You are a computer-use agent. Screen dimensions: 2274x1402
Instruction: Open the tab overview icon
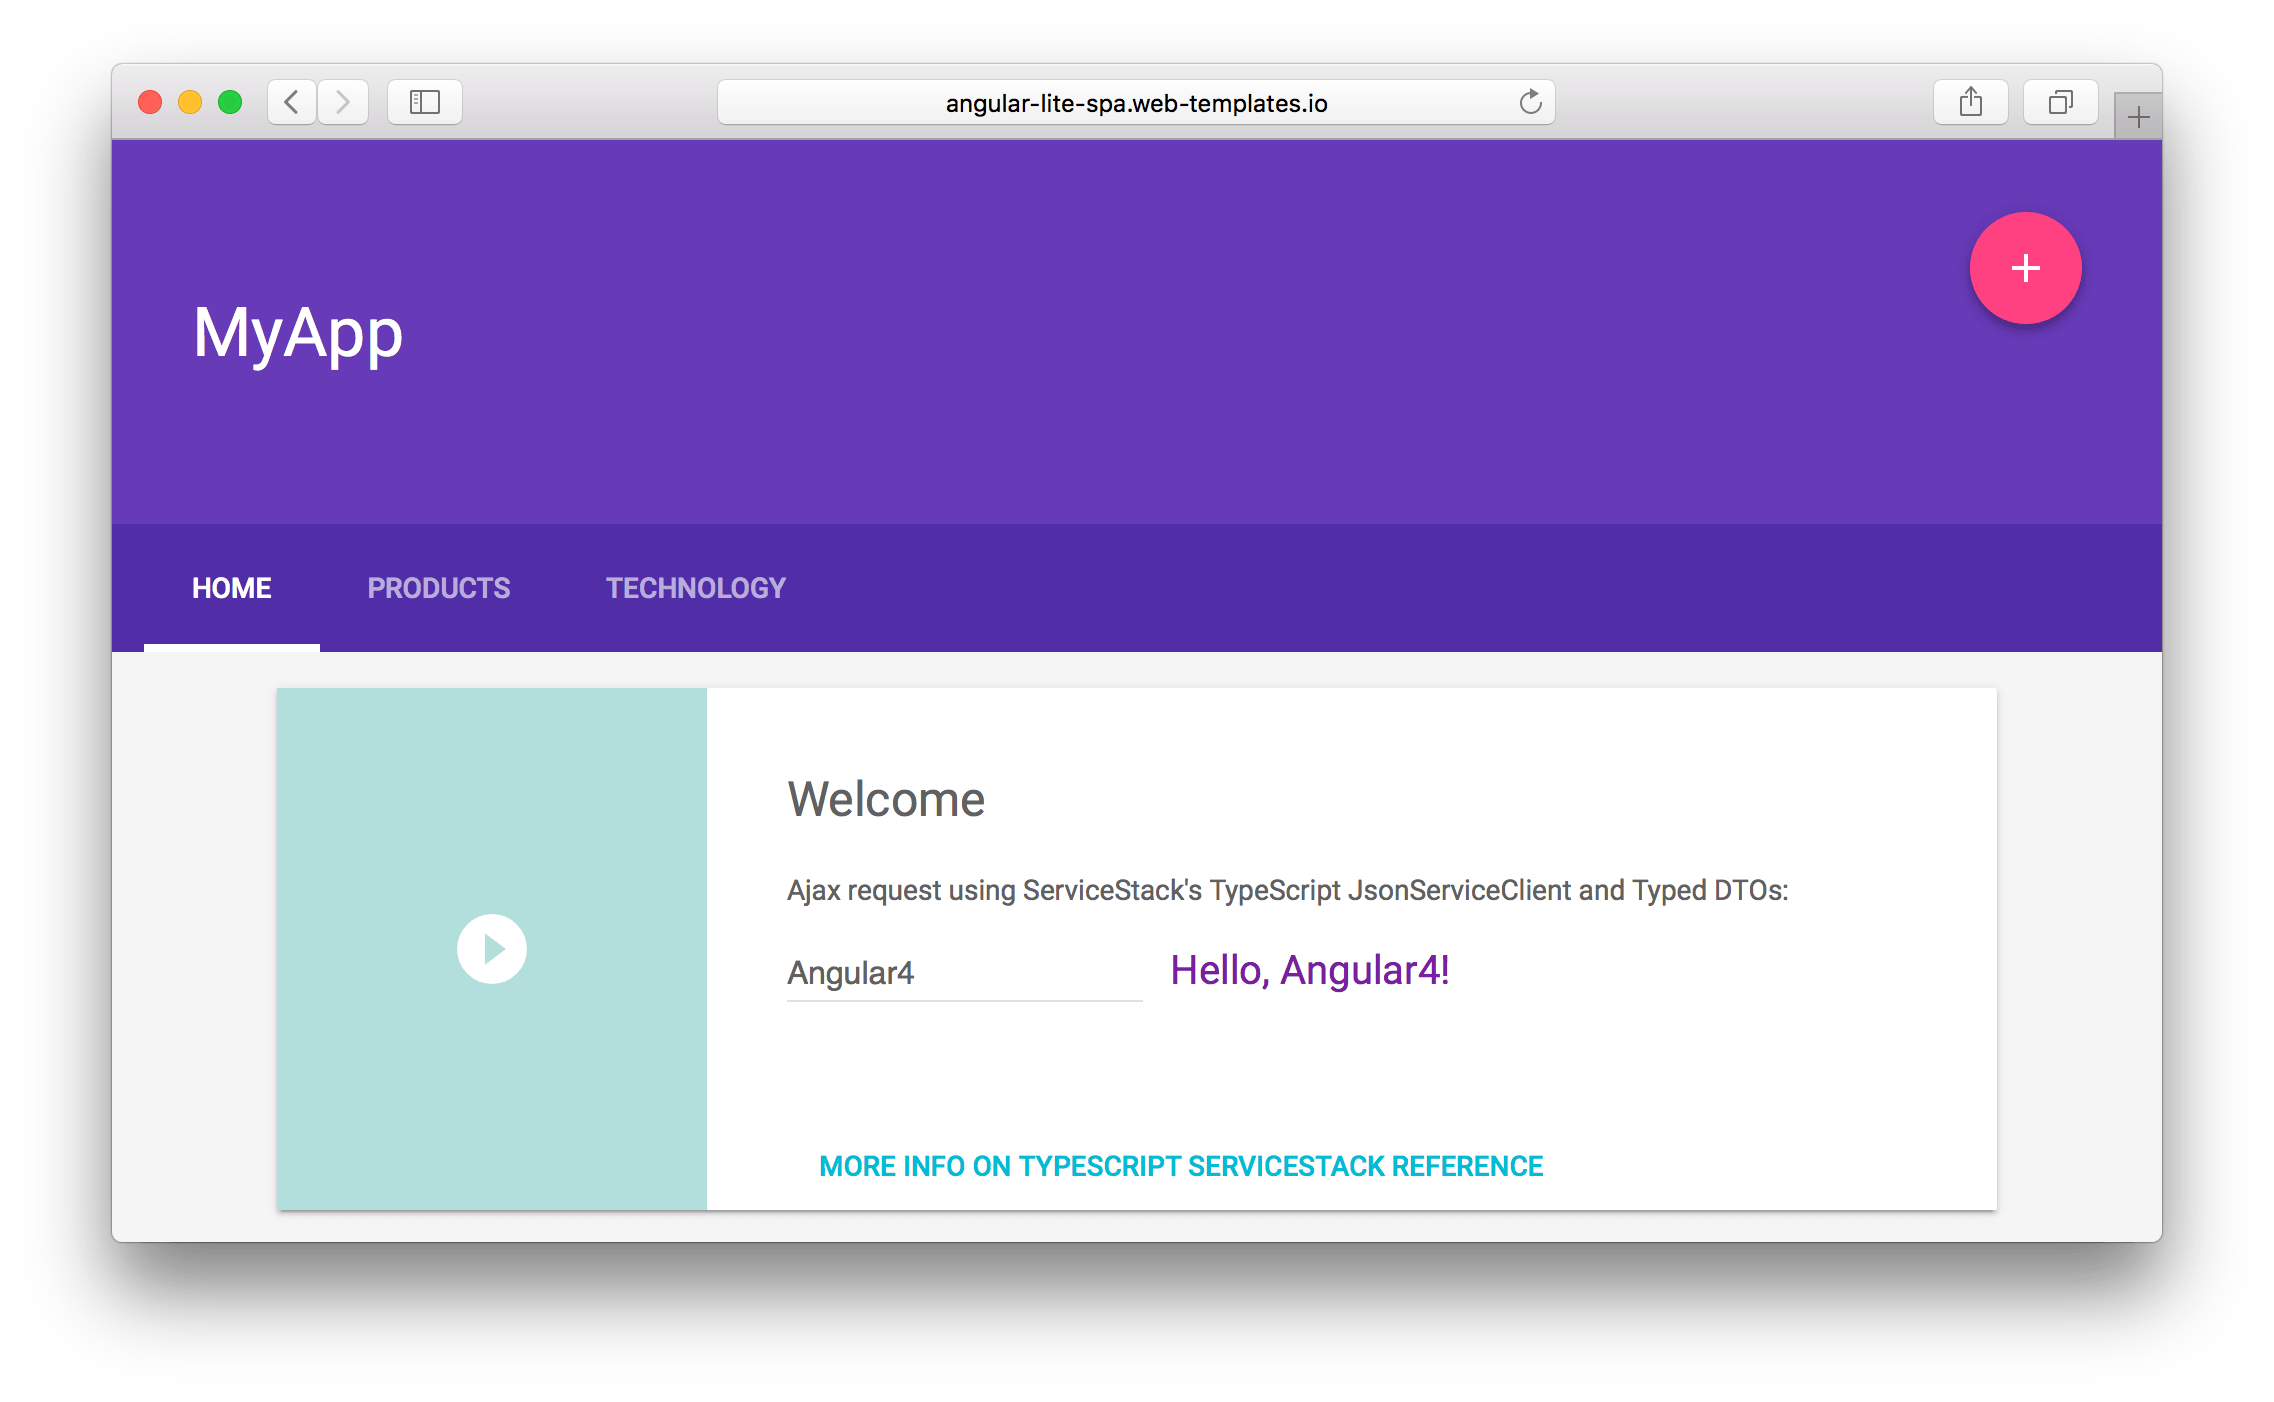pyautogui.click(x=2059, y=101)
